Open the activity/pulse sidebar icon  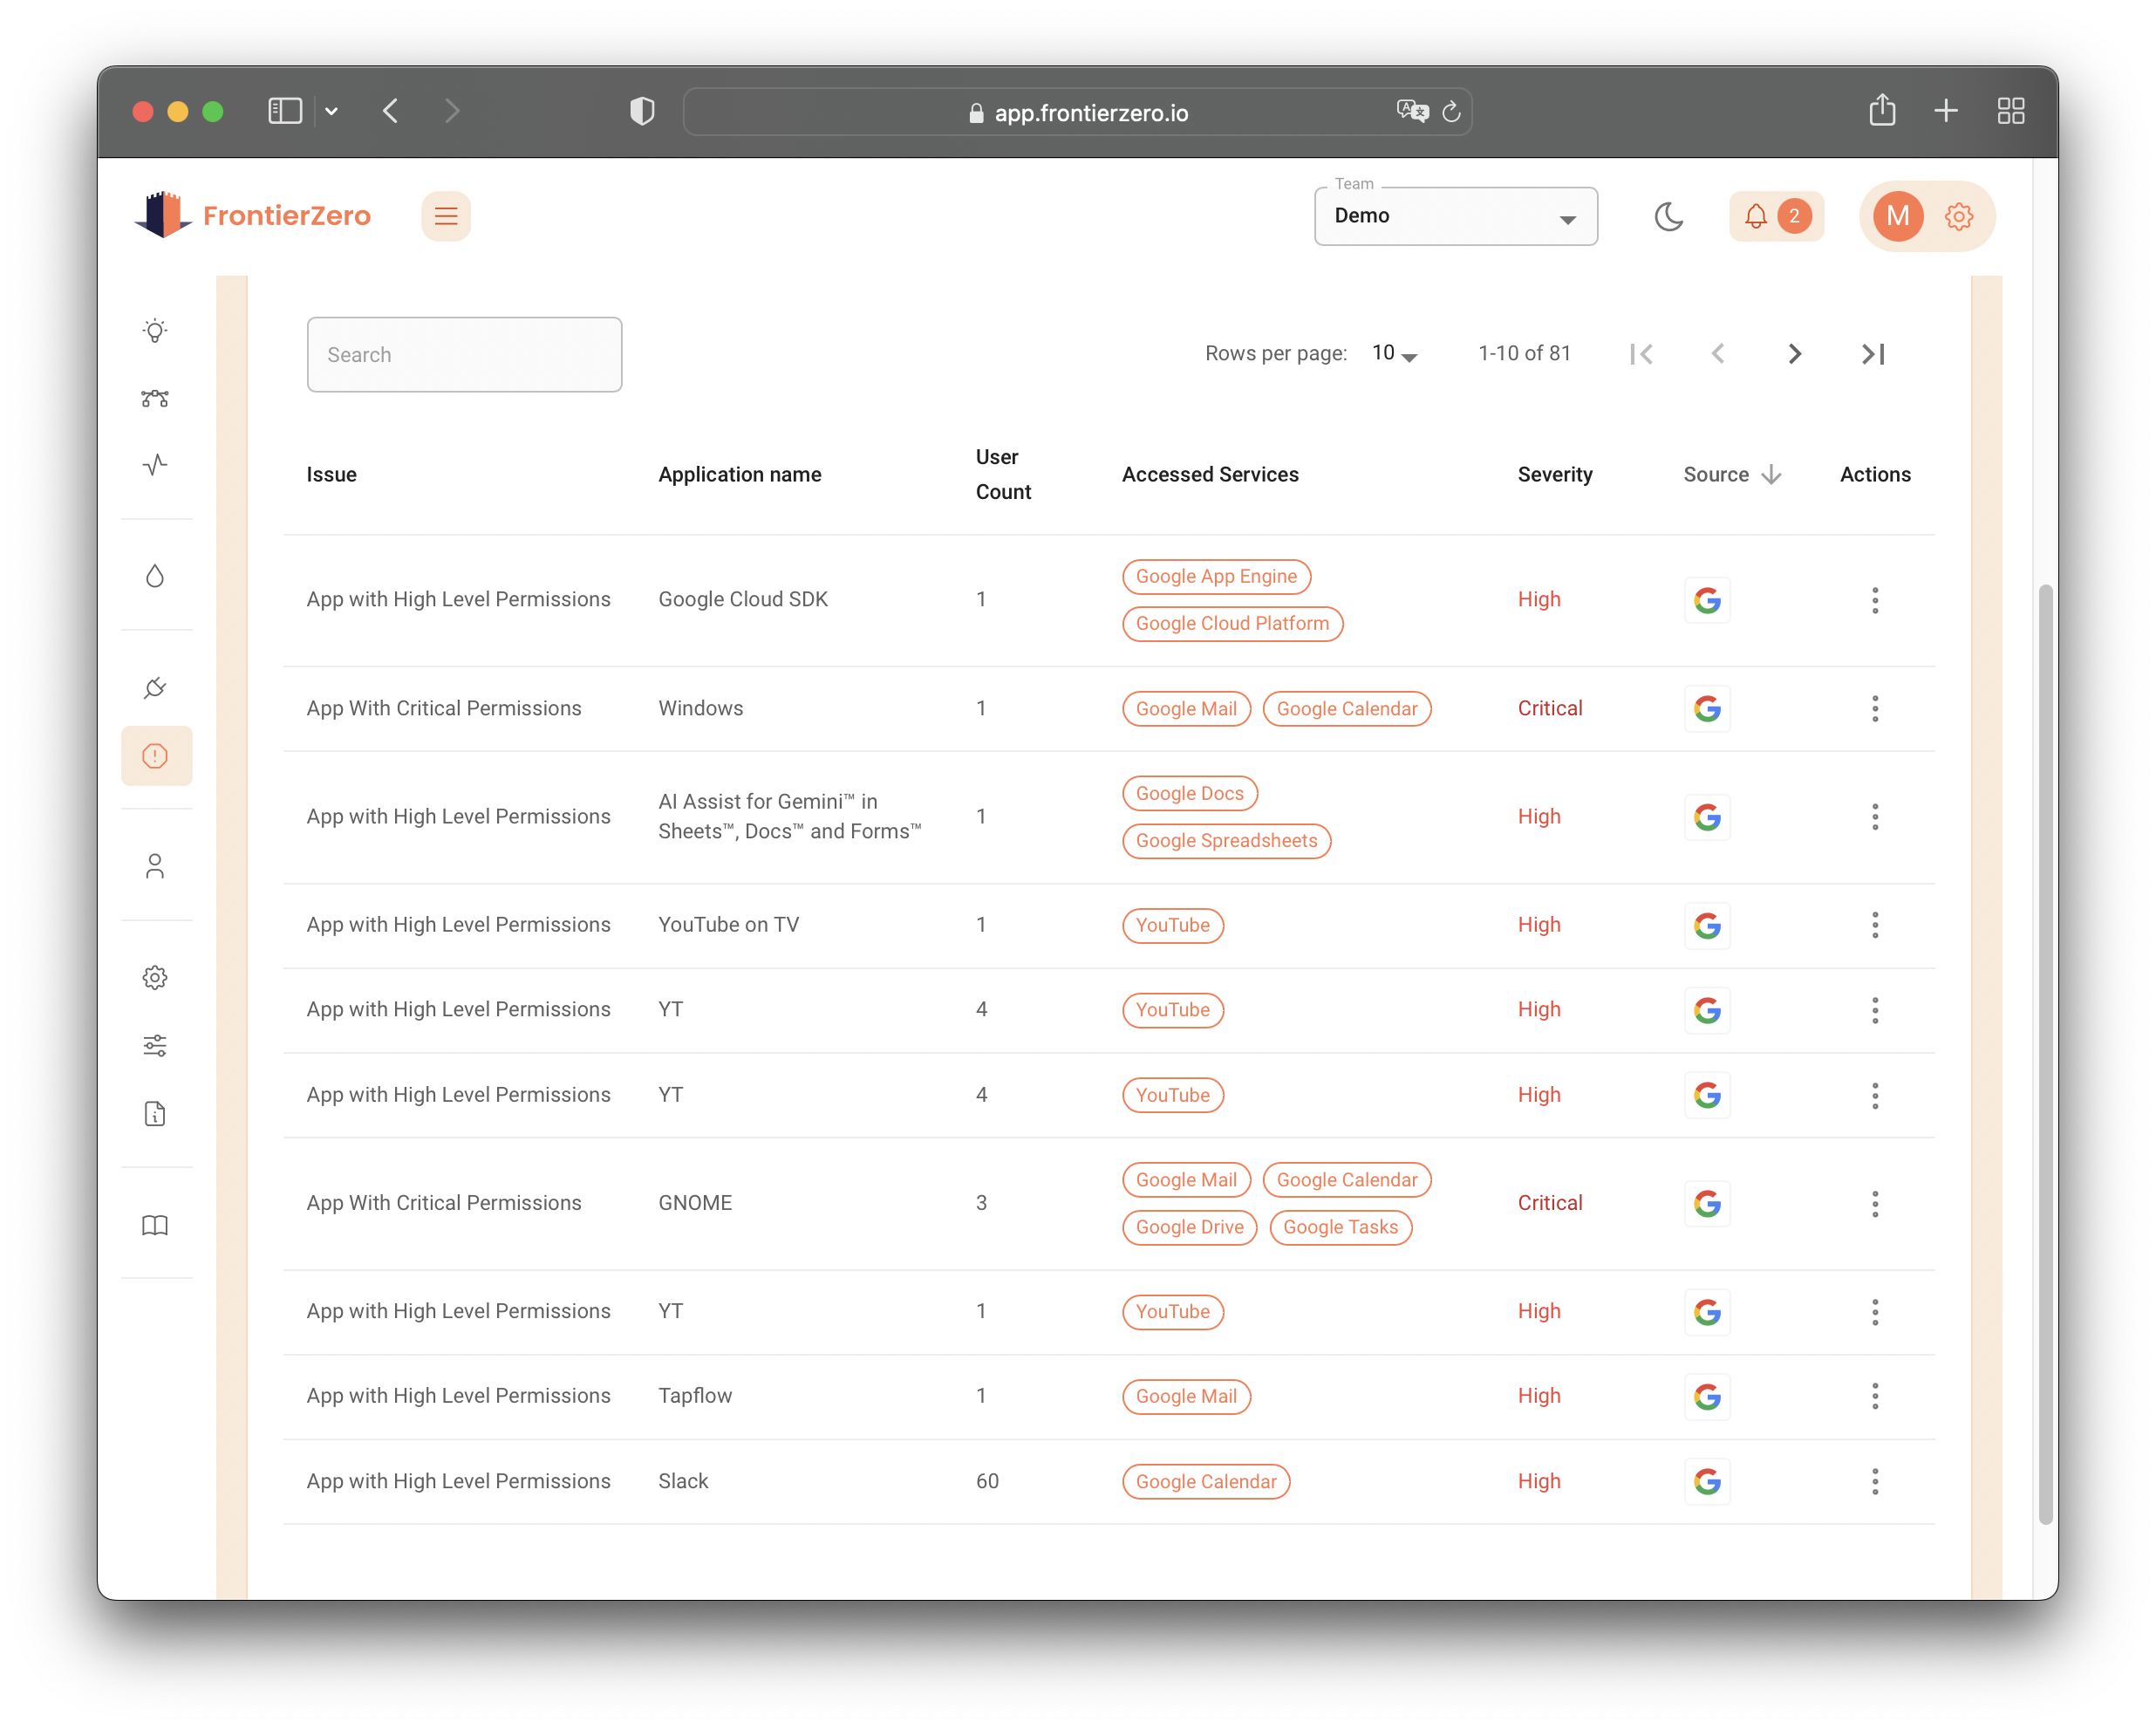point(154,466)
